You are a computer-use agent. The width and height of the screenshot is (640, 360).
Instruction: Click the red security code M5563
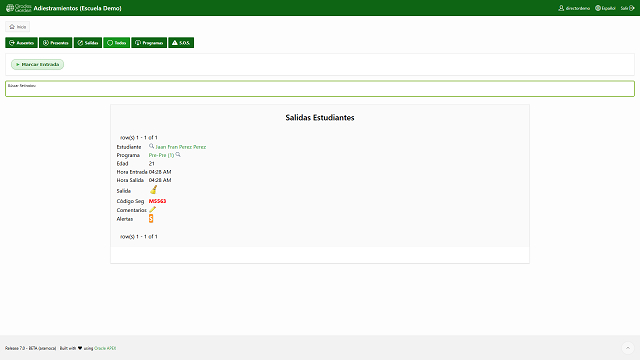point(158,201)
